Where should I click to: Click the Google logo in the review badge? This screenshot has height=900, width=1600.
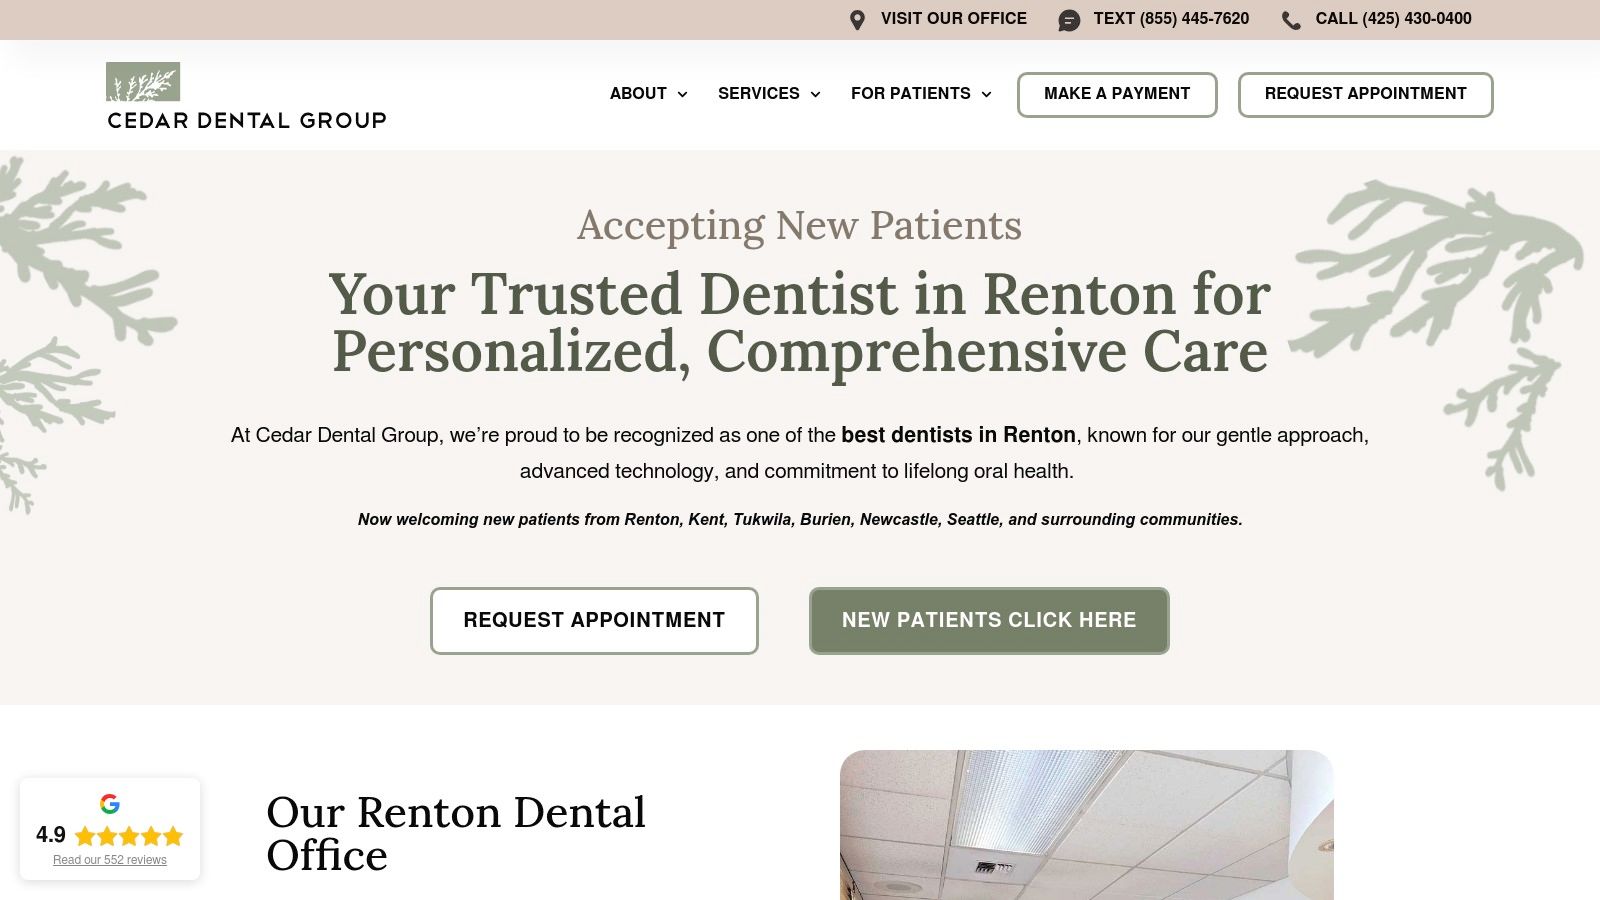tap(111, 802)
